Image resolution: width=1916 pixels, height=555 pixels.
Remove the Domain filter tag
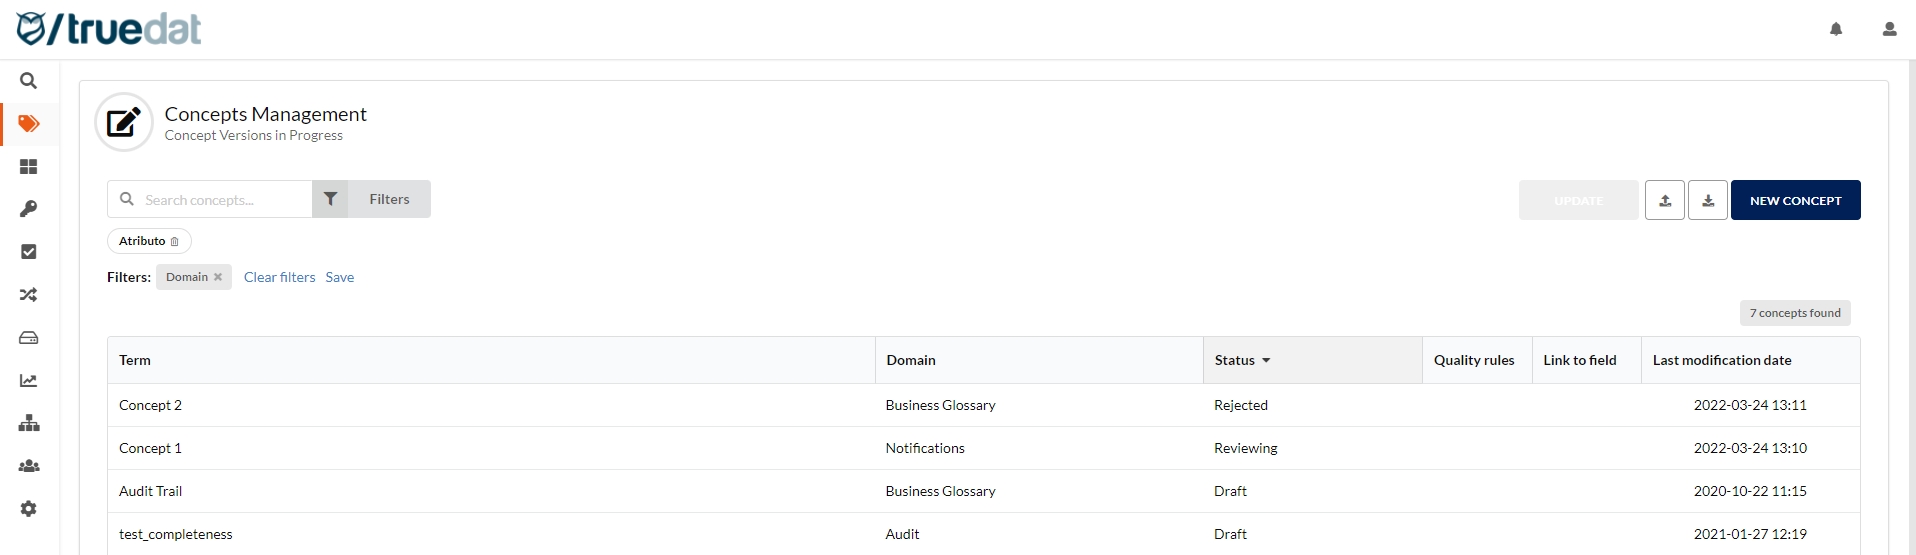click(218, 277)
